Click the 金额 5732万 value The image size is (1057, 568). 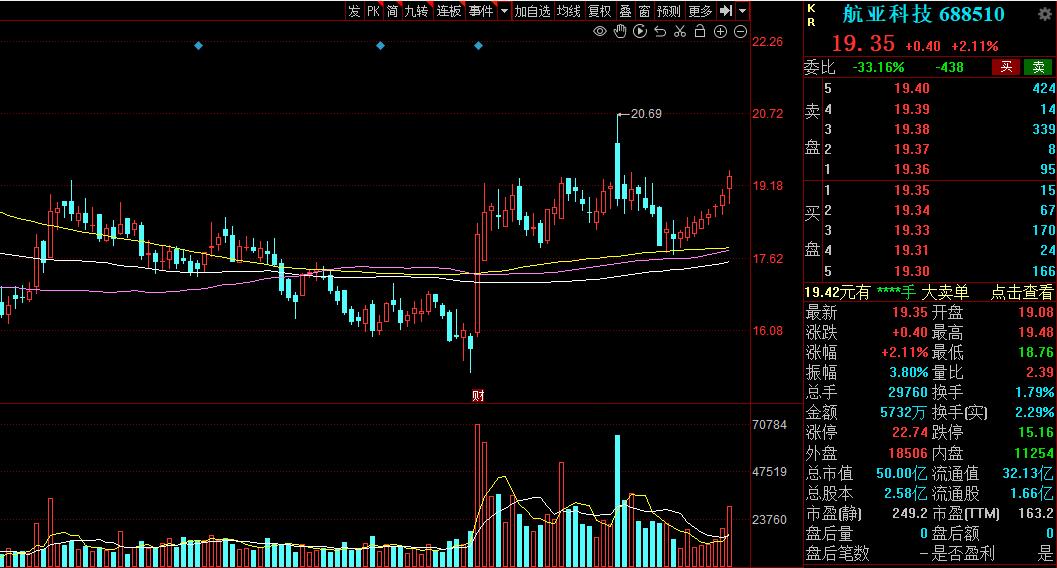coord(903,412)
